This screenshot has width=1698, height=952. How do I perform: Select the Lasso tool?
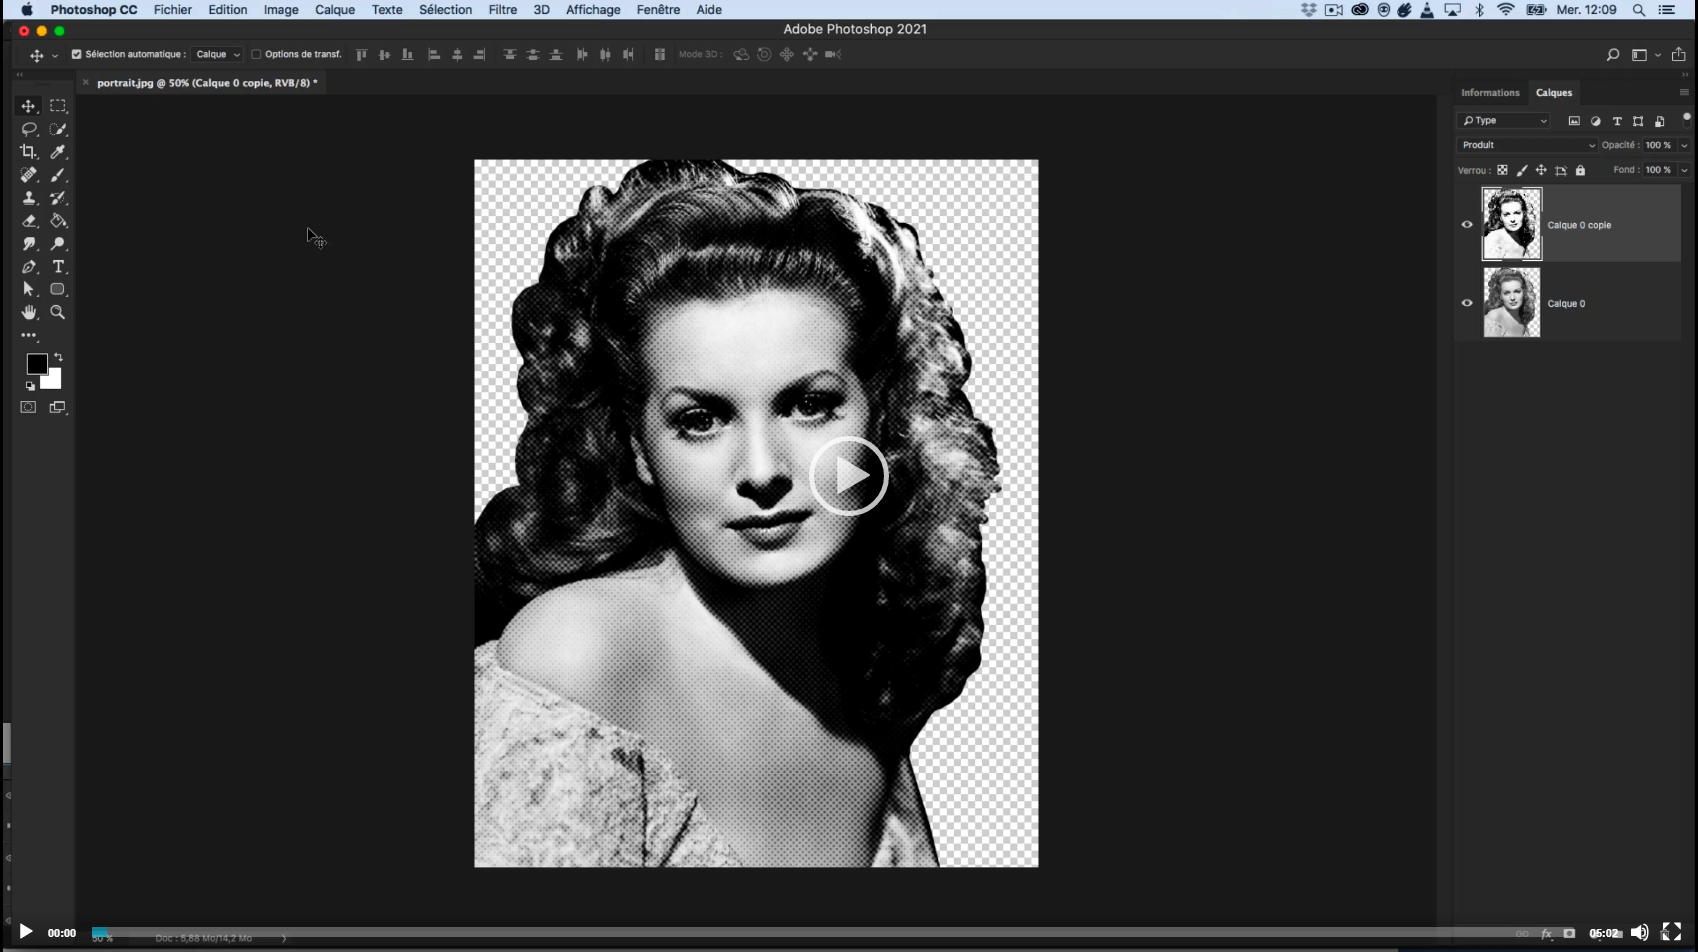[28, 128]
